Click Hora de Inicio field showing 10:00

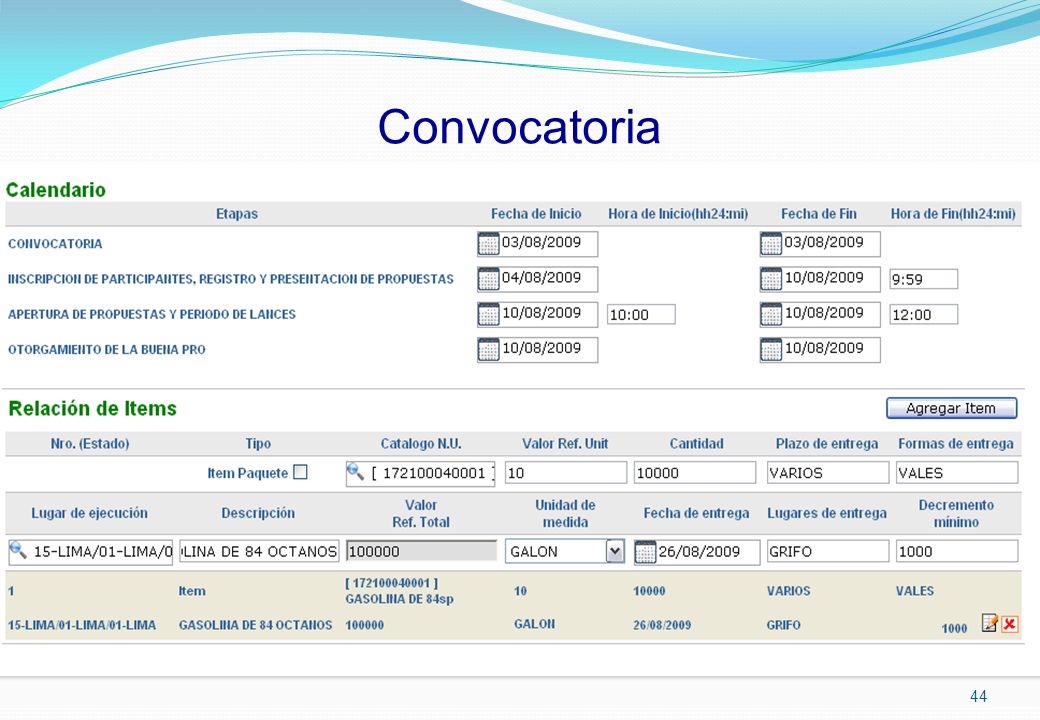tap(641, 314)
